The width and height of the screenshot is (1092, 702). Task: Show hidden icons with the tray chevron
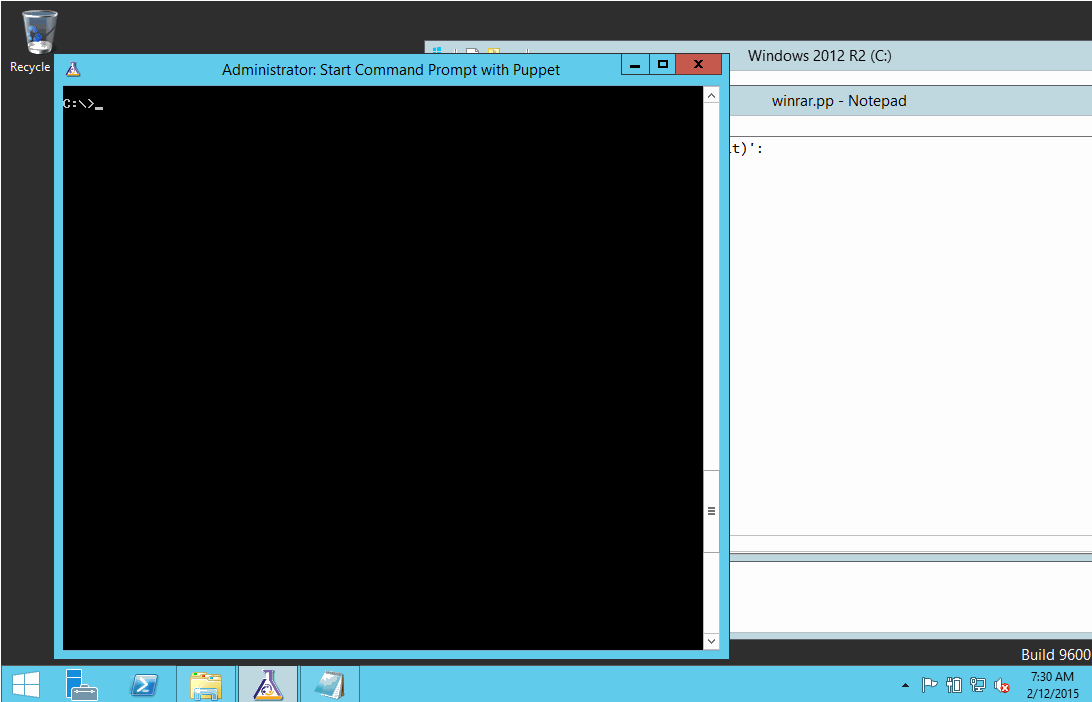point(907,685)
